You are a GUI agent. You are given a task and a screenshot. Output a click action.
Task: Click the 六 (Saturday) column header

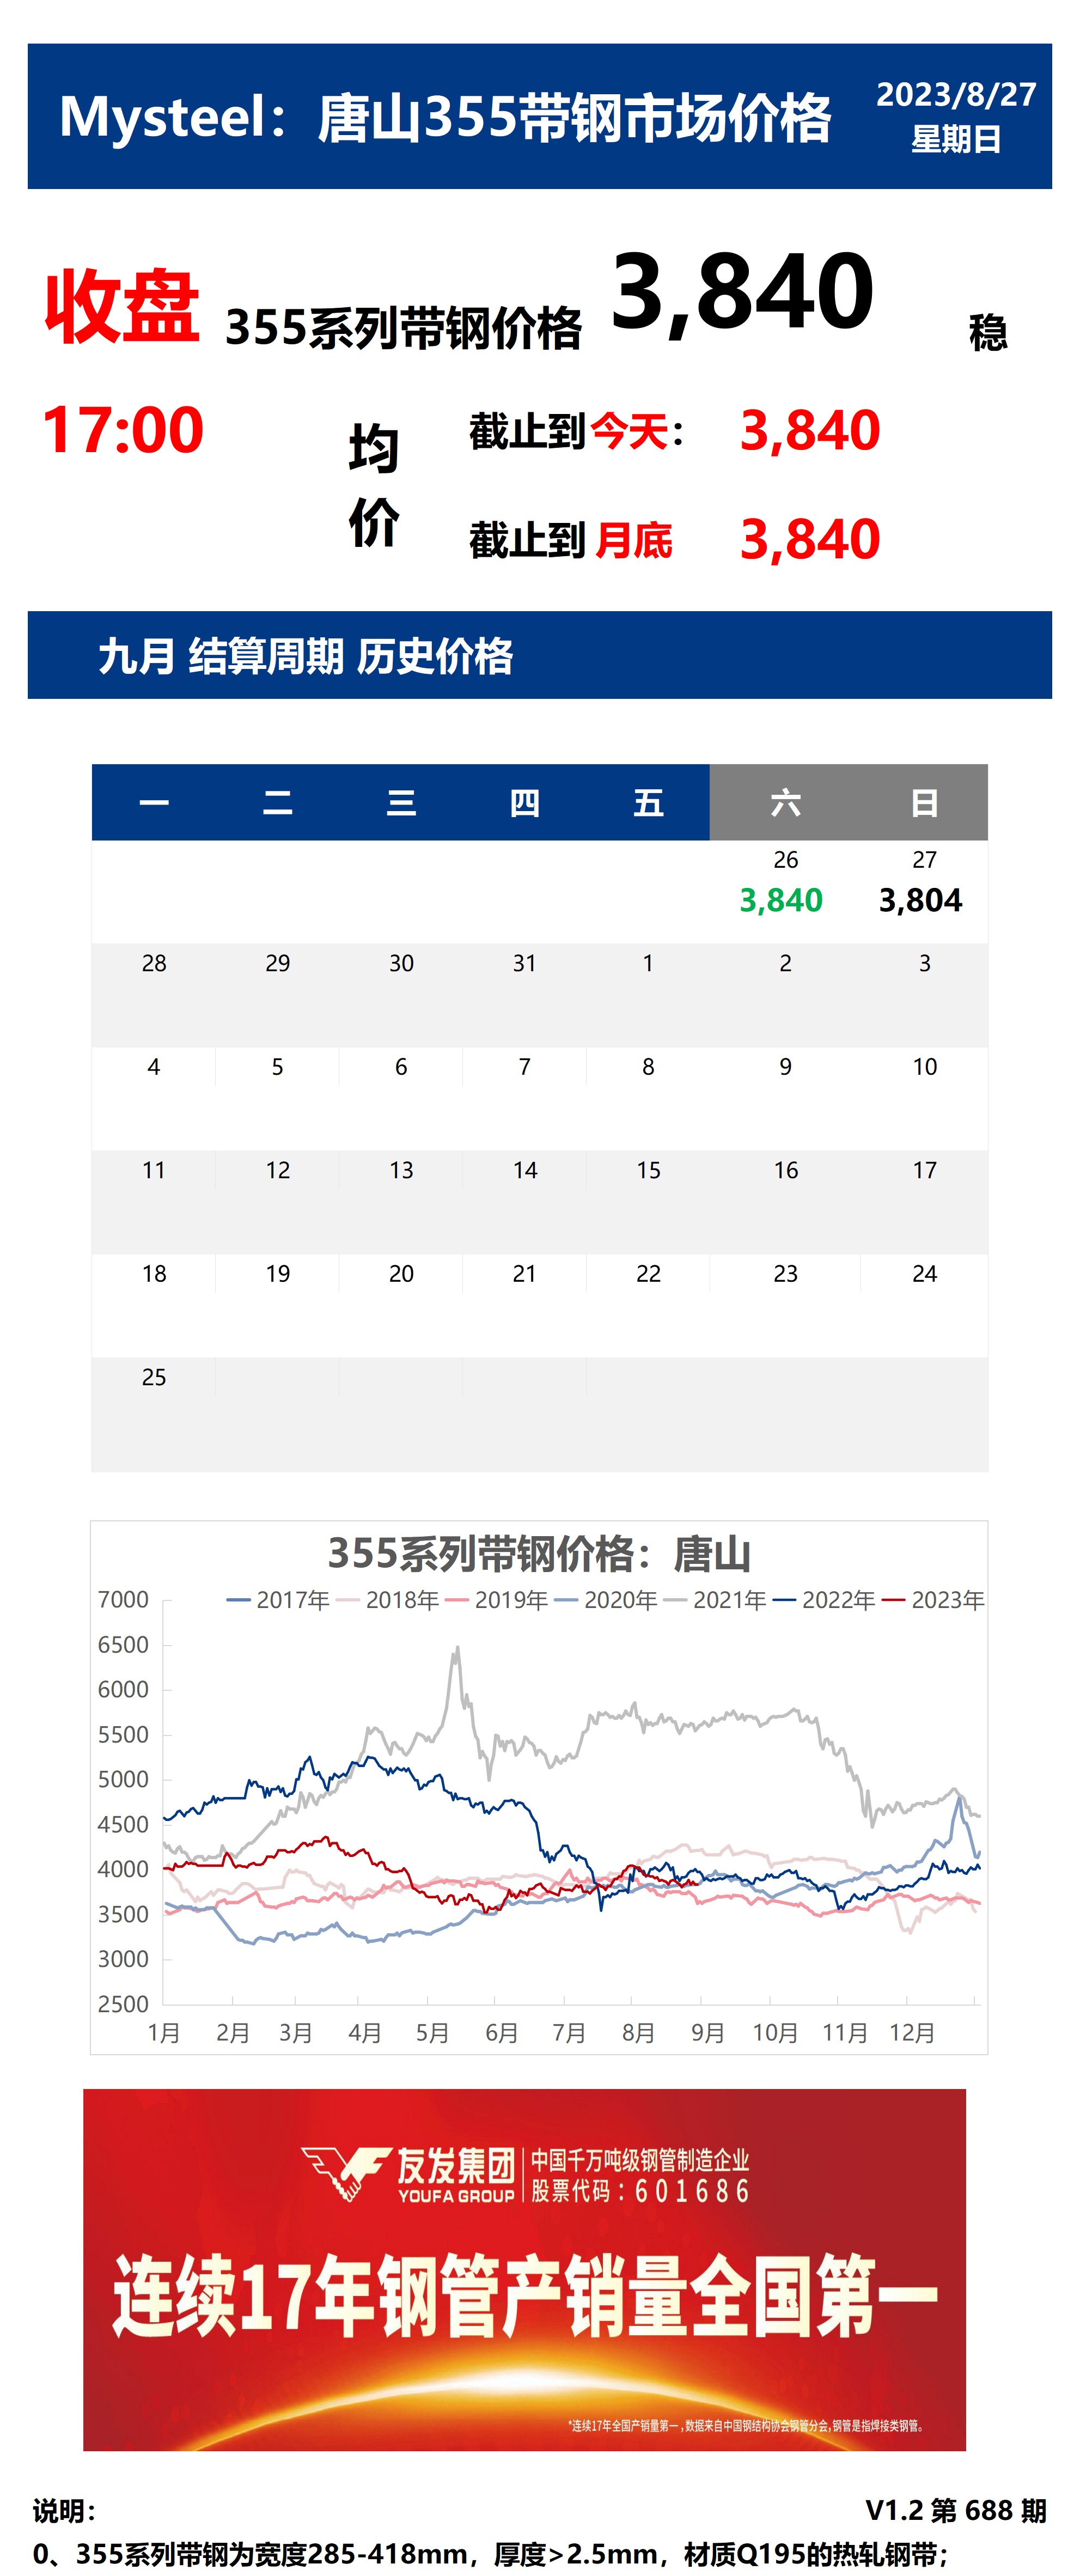click(x=786, y=802)
